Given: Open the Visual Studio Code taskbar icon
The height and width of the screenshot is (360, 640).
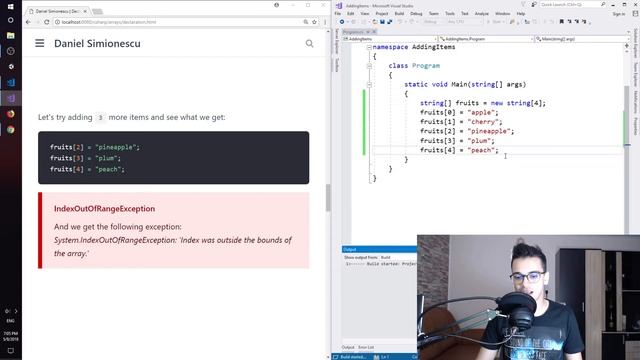Looking at the screenshot, I should click(x=11, y=82).
